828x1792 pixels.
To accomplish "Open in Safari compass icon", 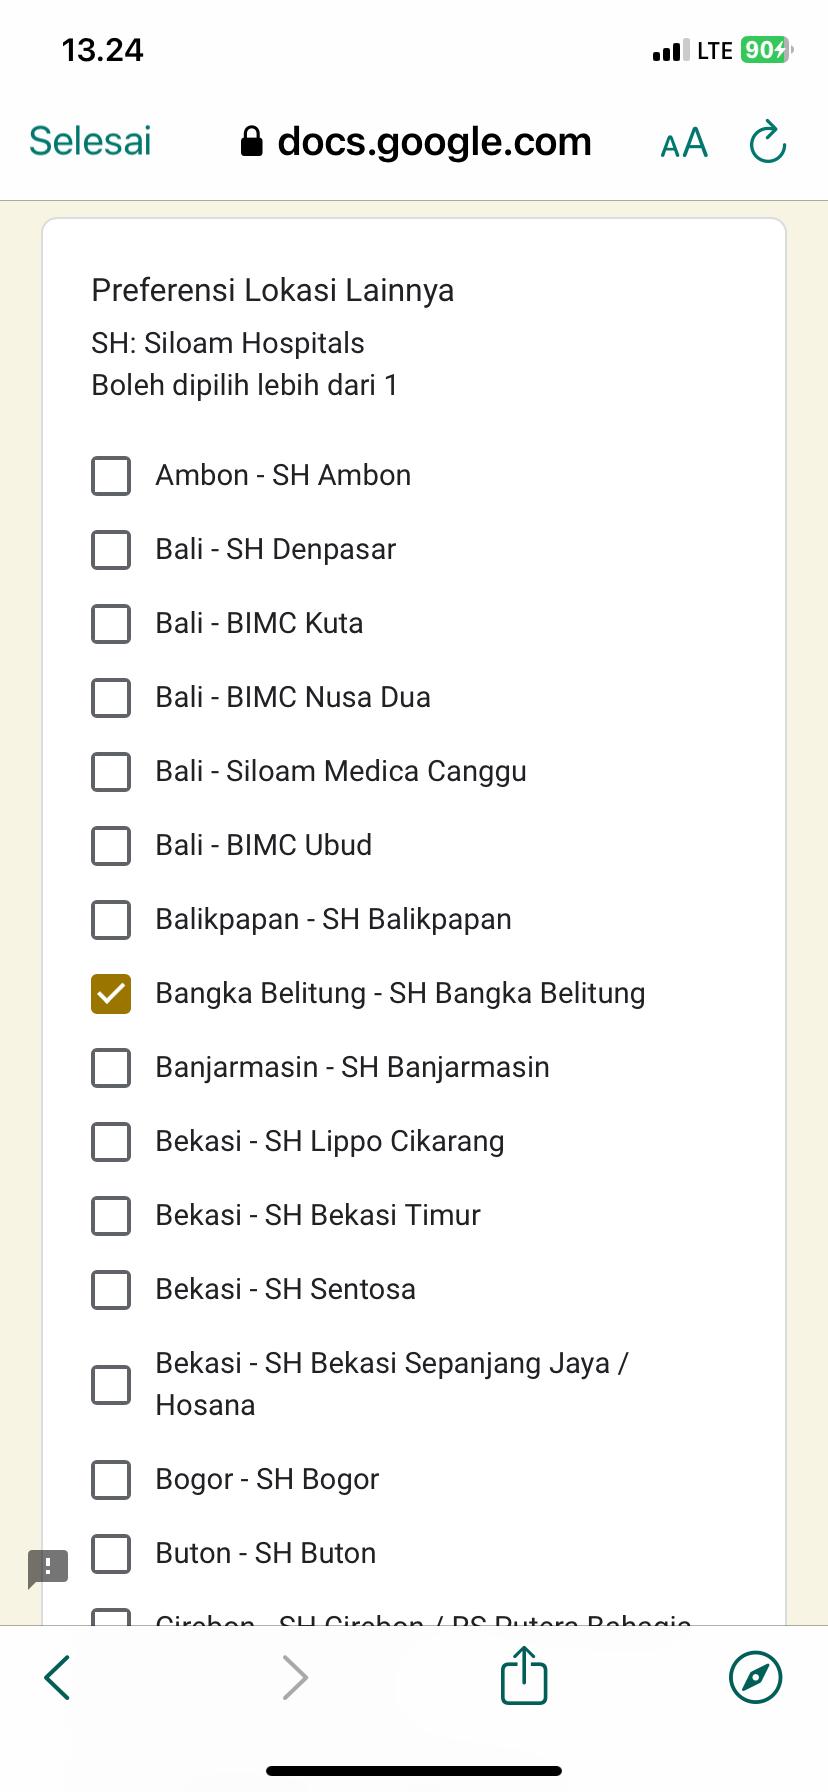I will tap(755, 1677).
